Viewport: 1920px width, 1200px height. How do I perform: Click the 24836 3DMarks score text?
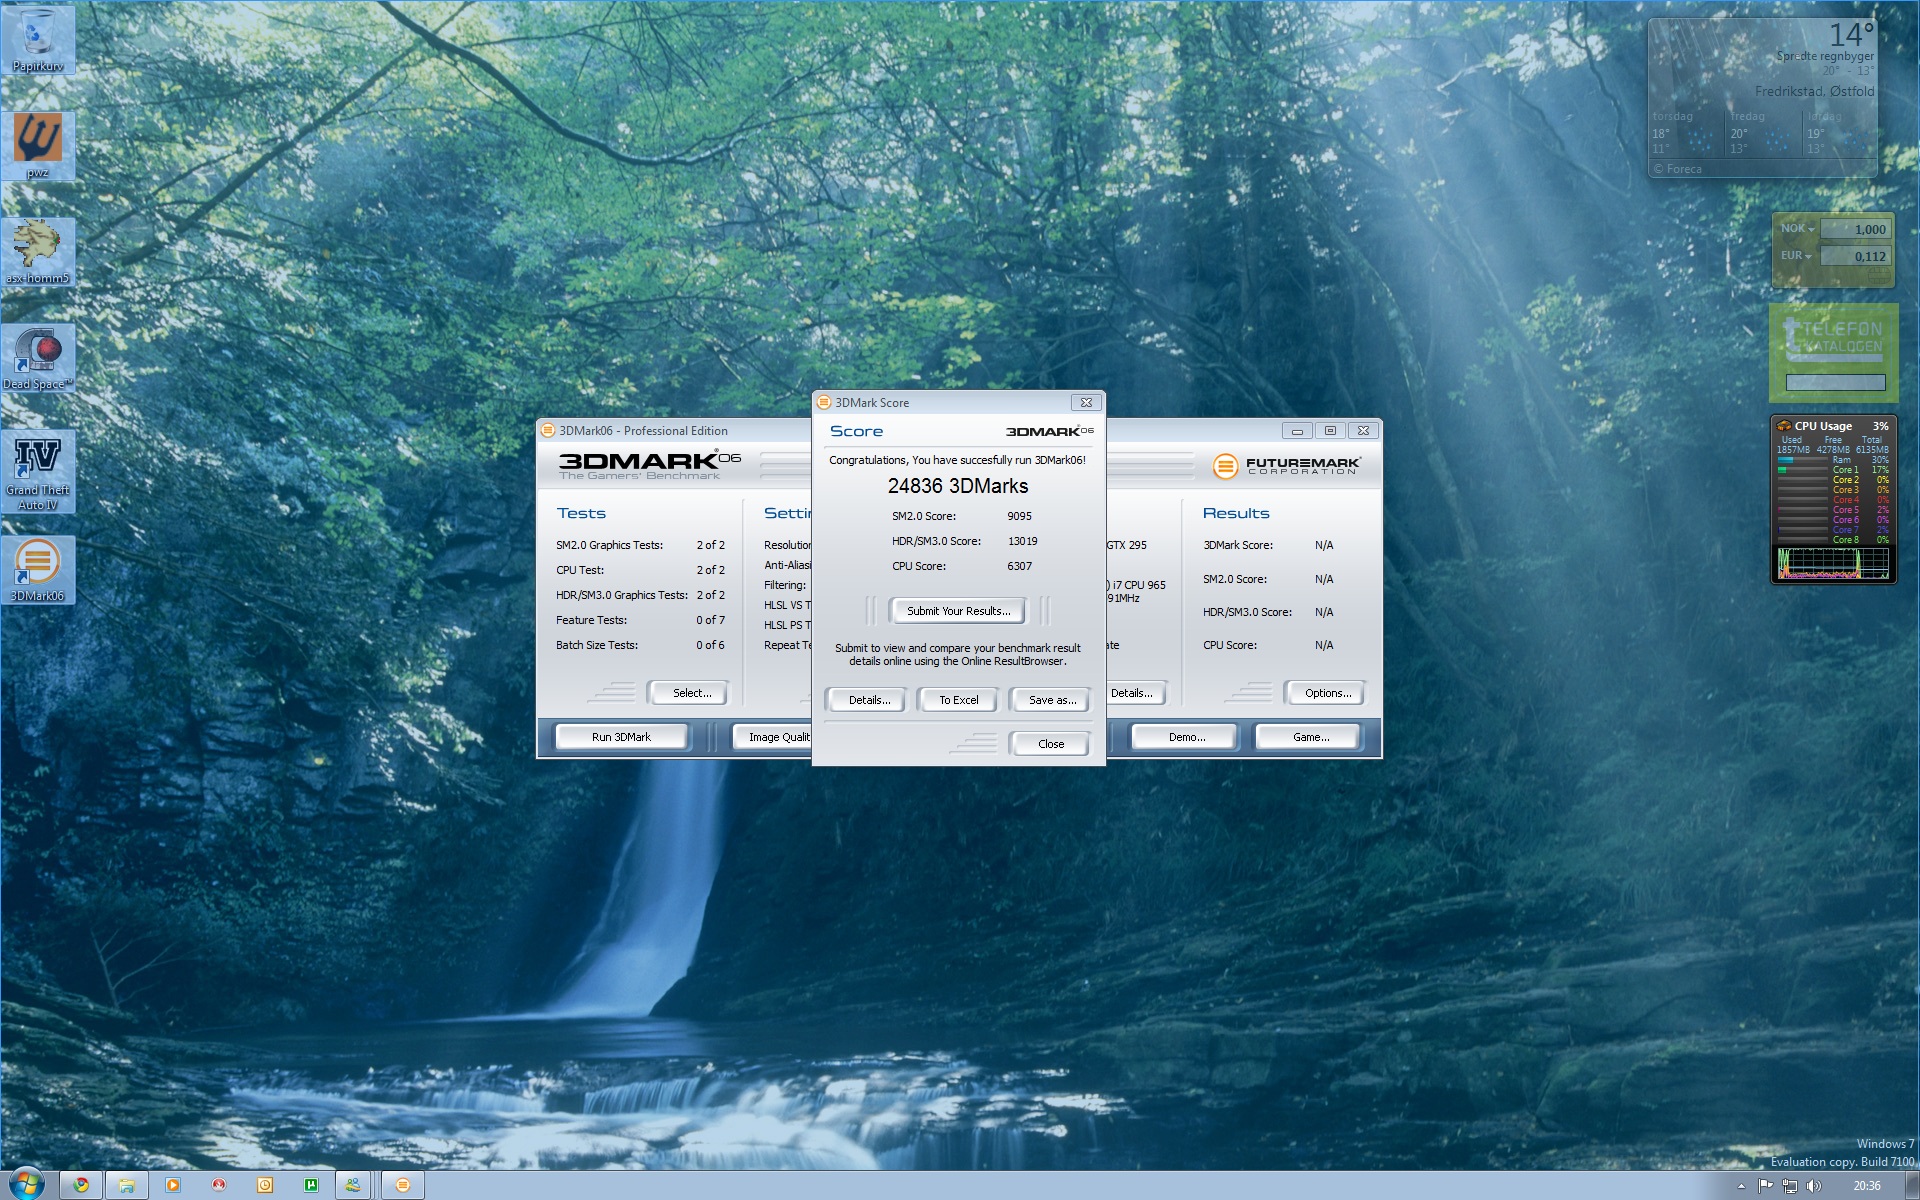[958, 487]
